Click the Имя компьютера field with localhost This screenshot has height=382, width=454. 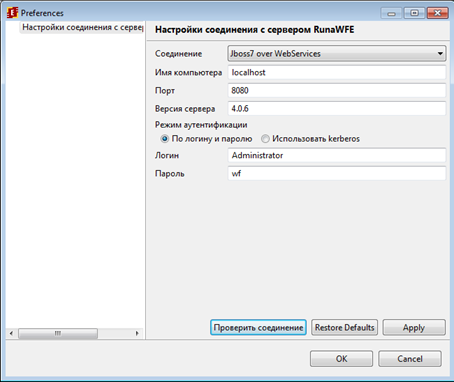click(337, 72)
